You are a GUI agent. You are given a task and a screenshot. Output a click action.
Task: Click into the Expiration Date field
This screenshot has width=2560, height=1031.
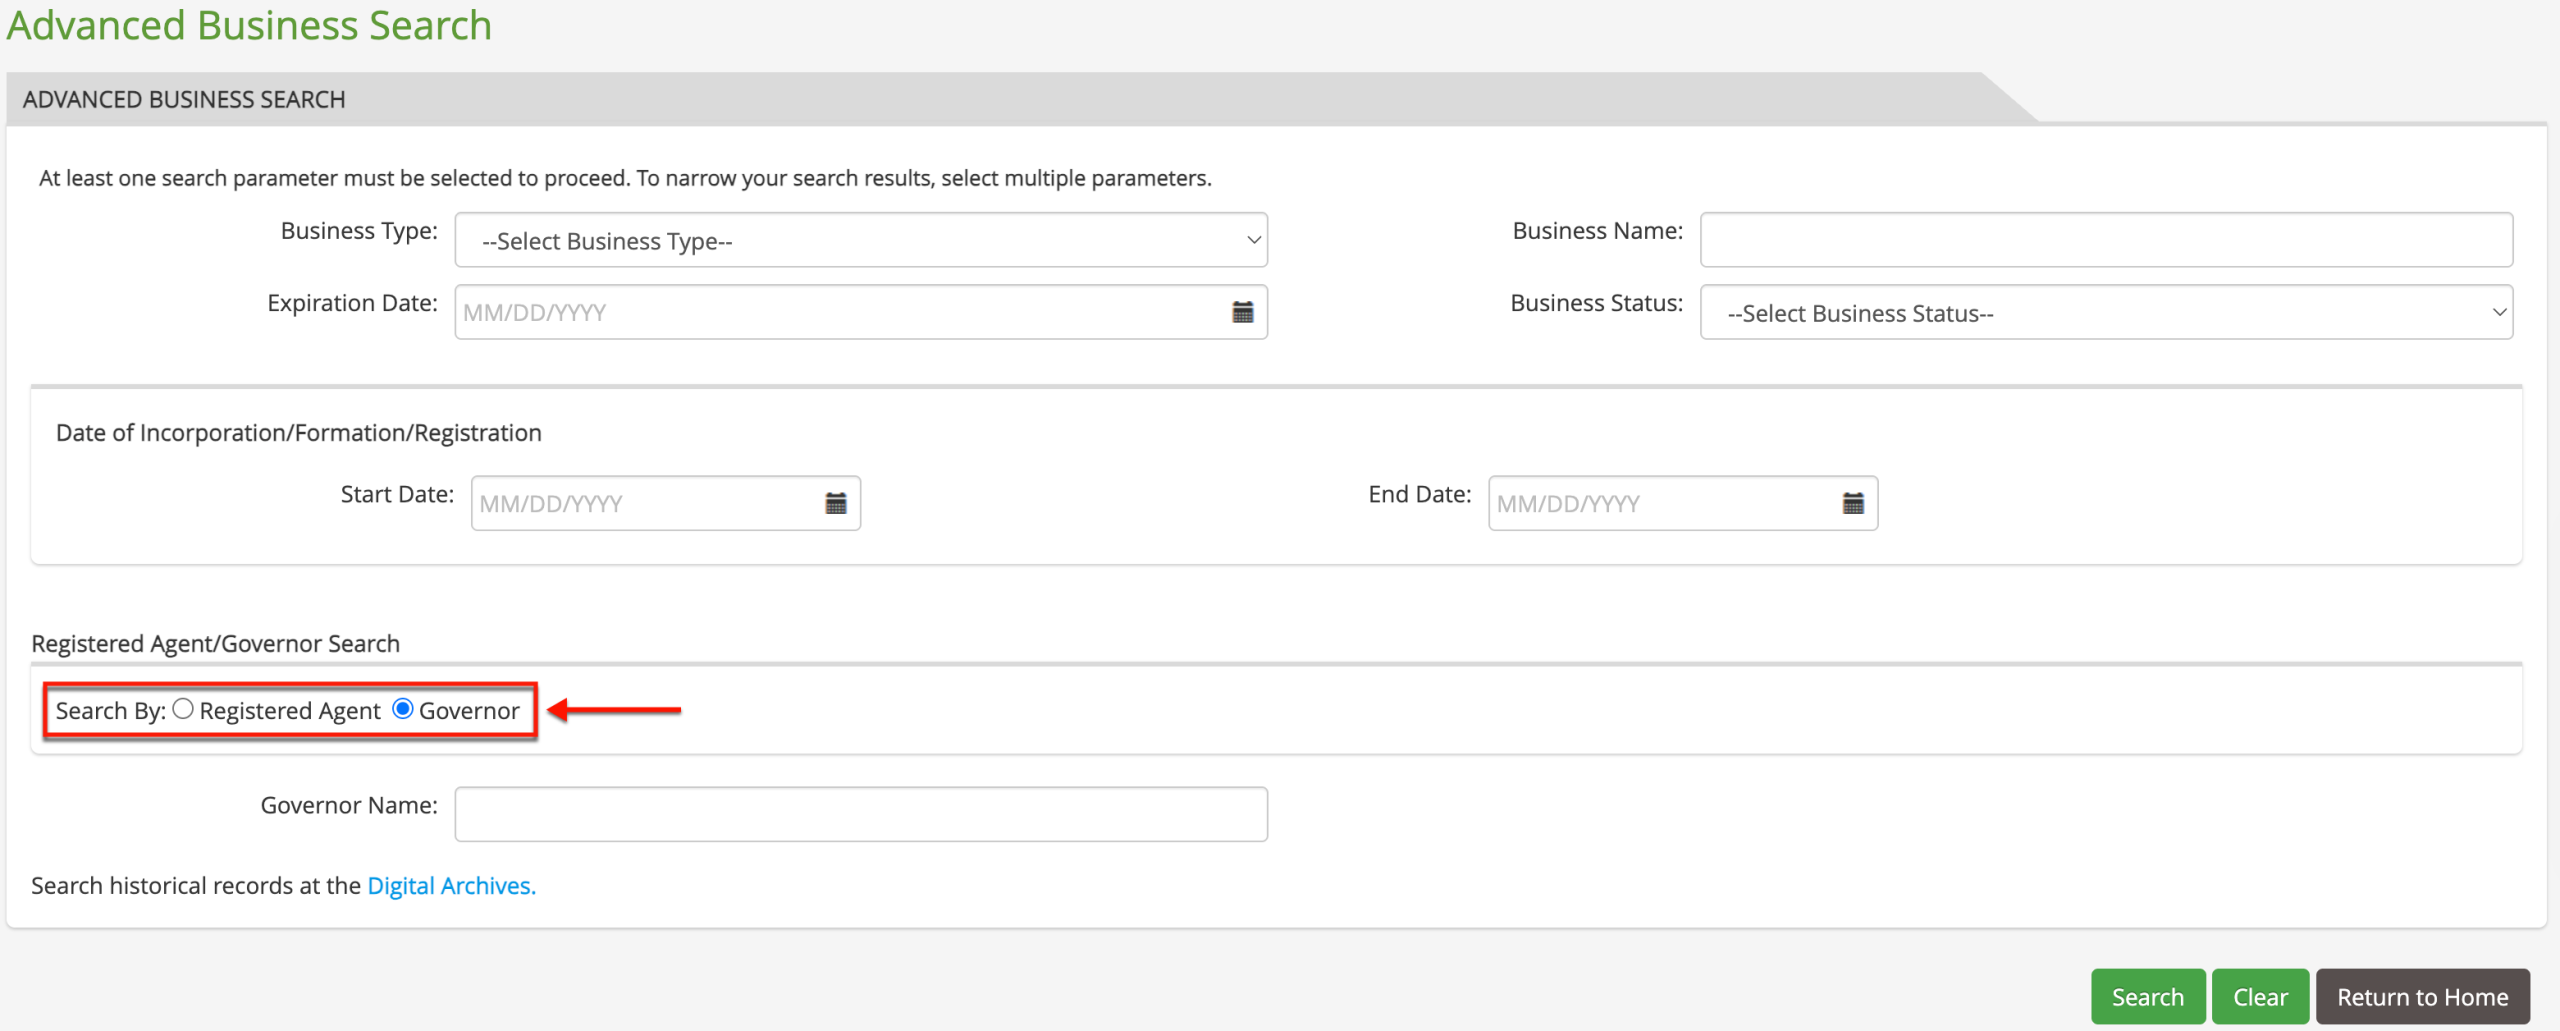click(x=861, y=312)
